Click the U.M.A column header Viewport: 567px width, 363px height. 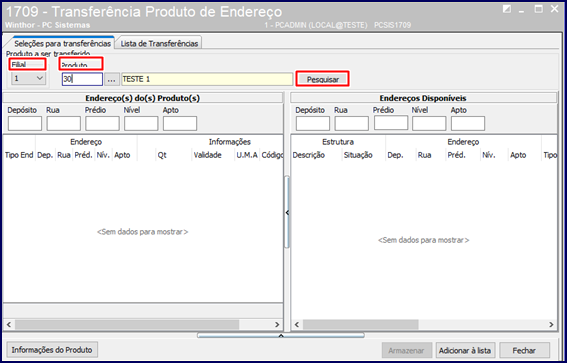tap(247, 155)
